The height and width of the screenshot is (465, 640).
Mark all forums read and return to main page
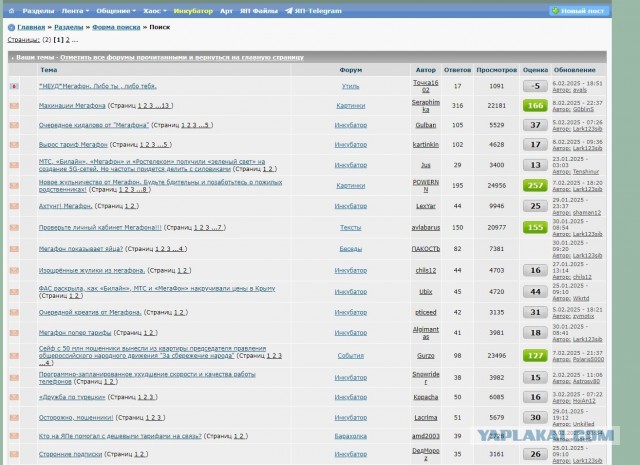pyautogui.click(x=182, y=58)
